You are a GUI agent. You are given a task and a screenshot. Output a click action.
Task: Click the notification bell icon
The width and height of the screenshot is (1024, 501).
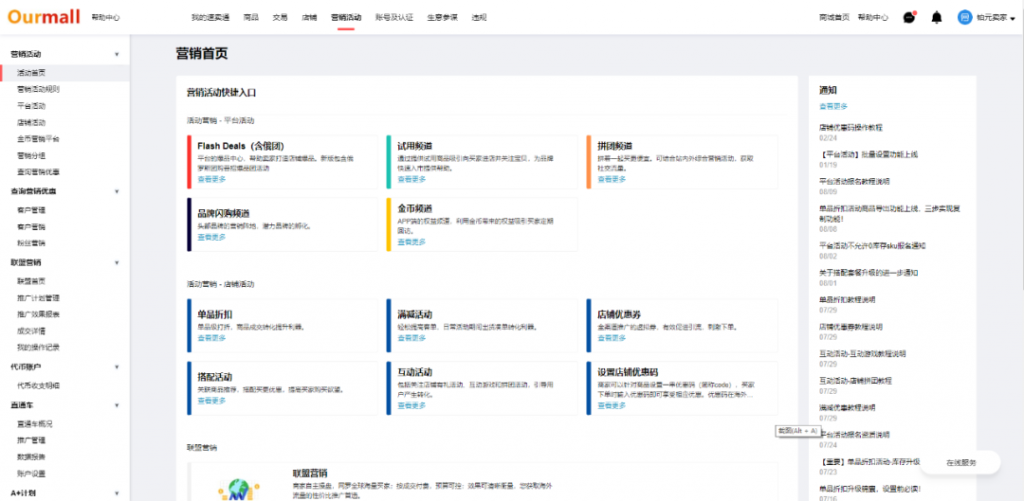click(936, 17)
